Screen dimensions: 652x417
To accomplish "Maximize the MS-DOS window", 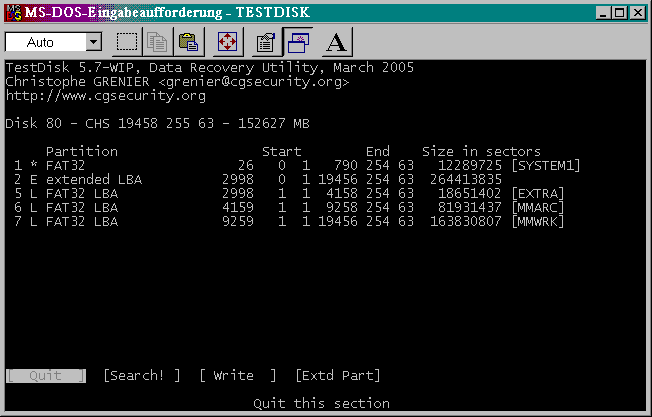I will click(620, 13).
